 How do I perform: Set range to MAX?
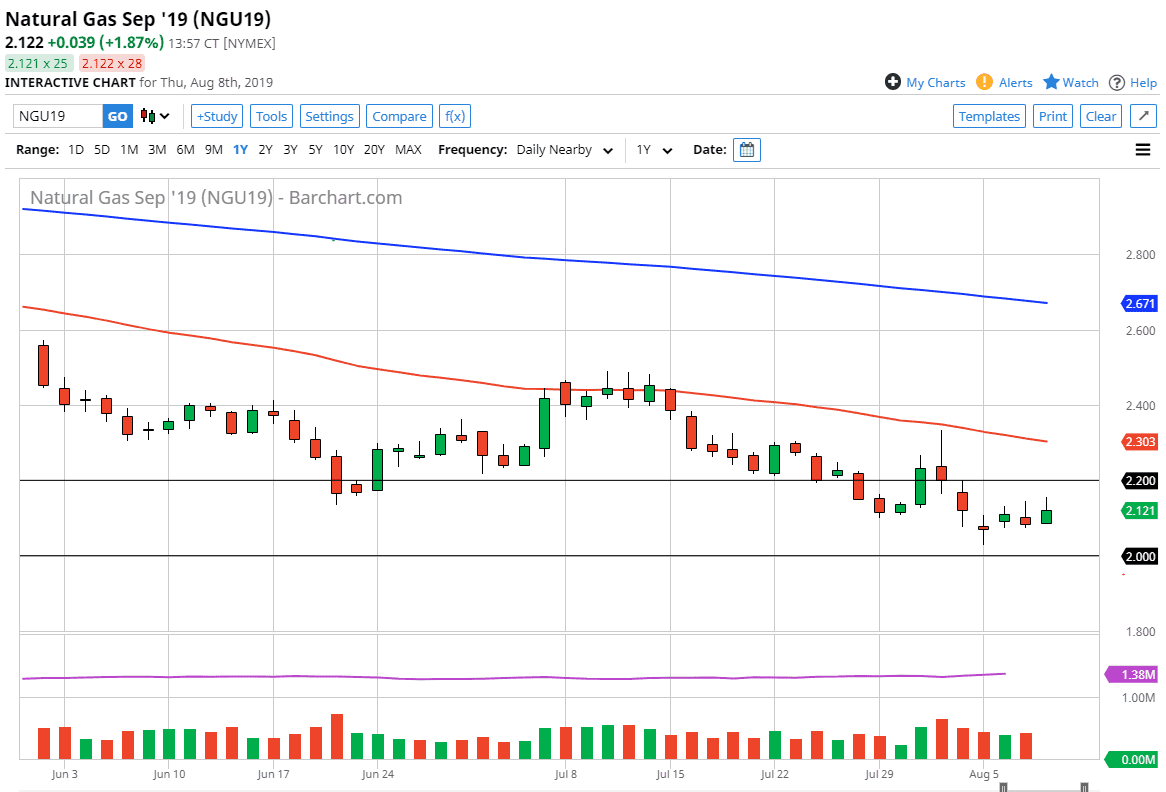click(408, 150)
